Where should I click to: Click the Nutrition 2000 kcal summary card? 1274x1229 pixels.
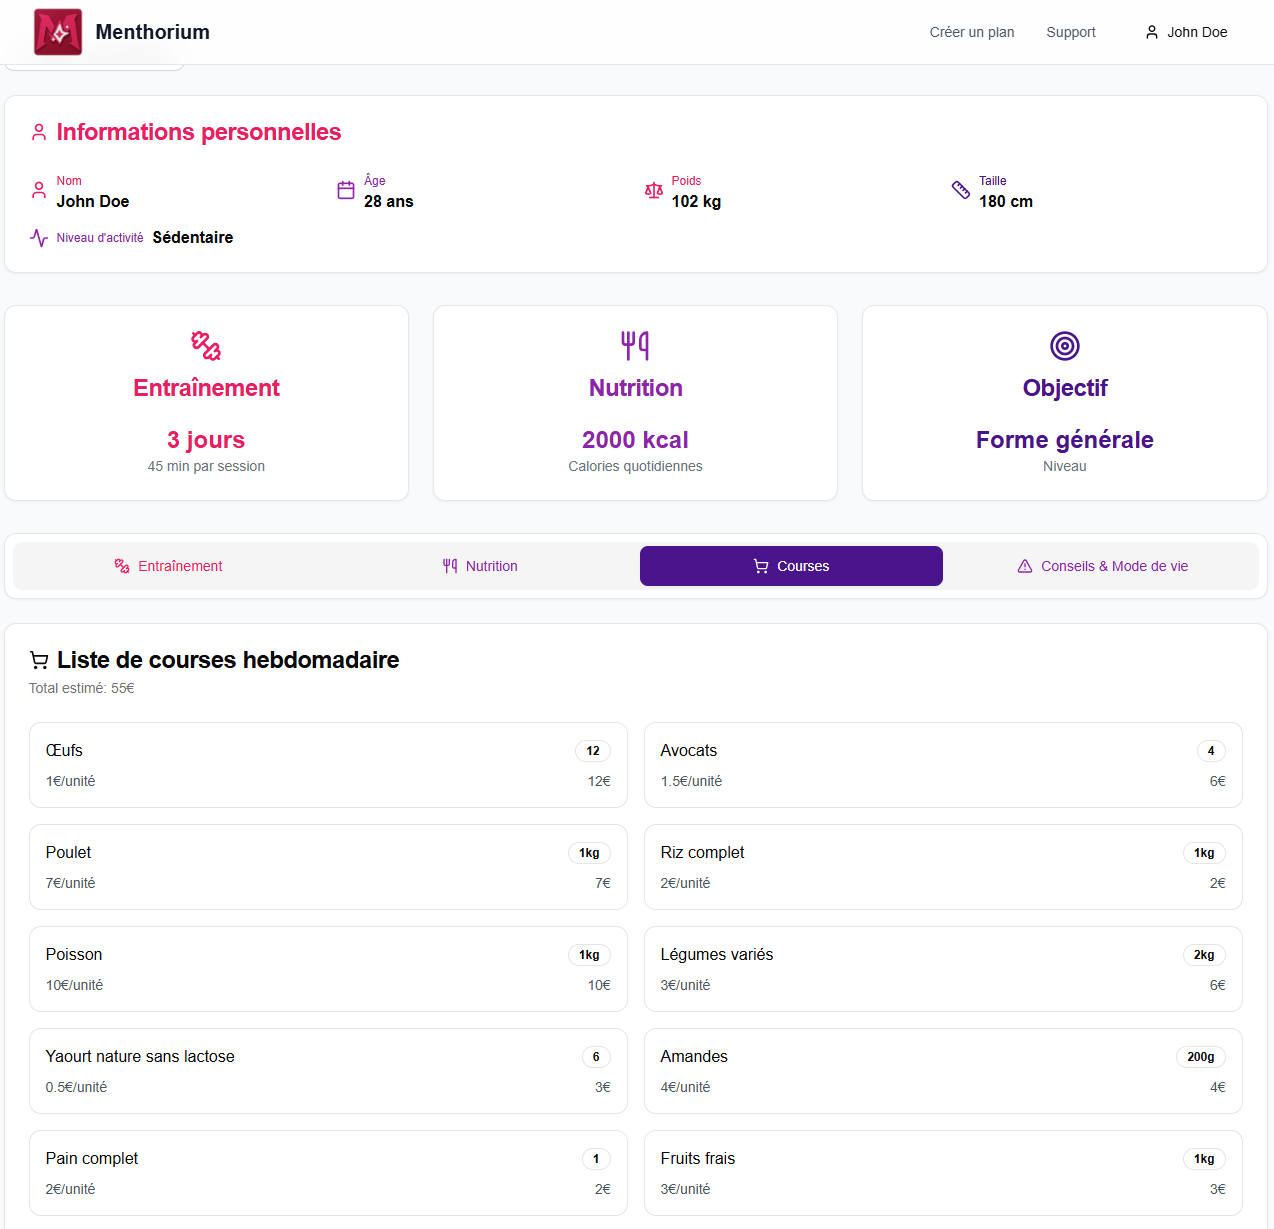click(635, 403)
